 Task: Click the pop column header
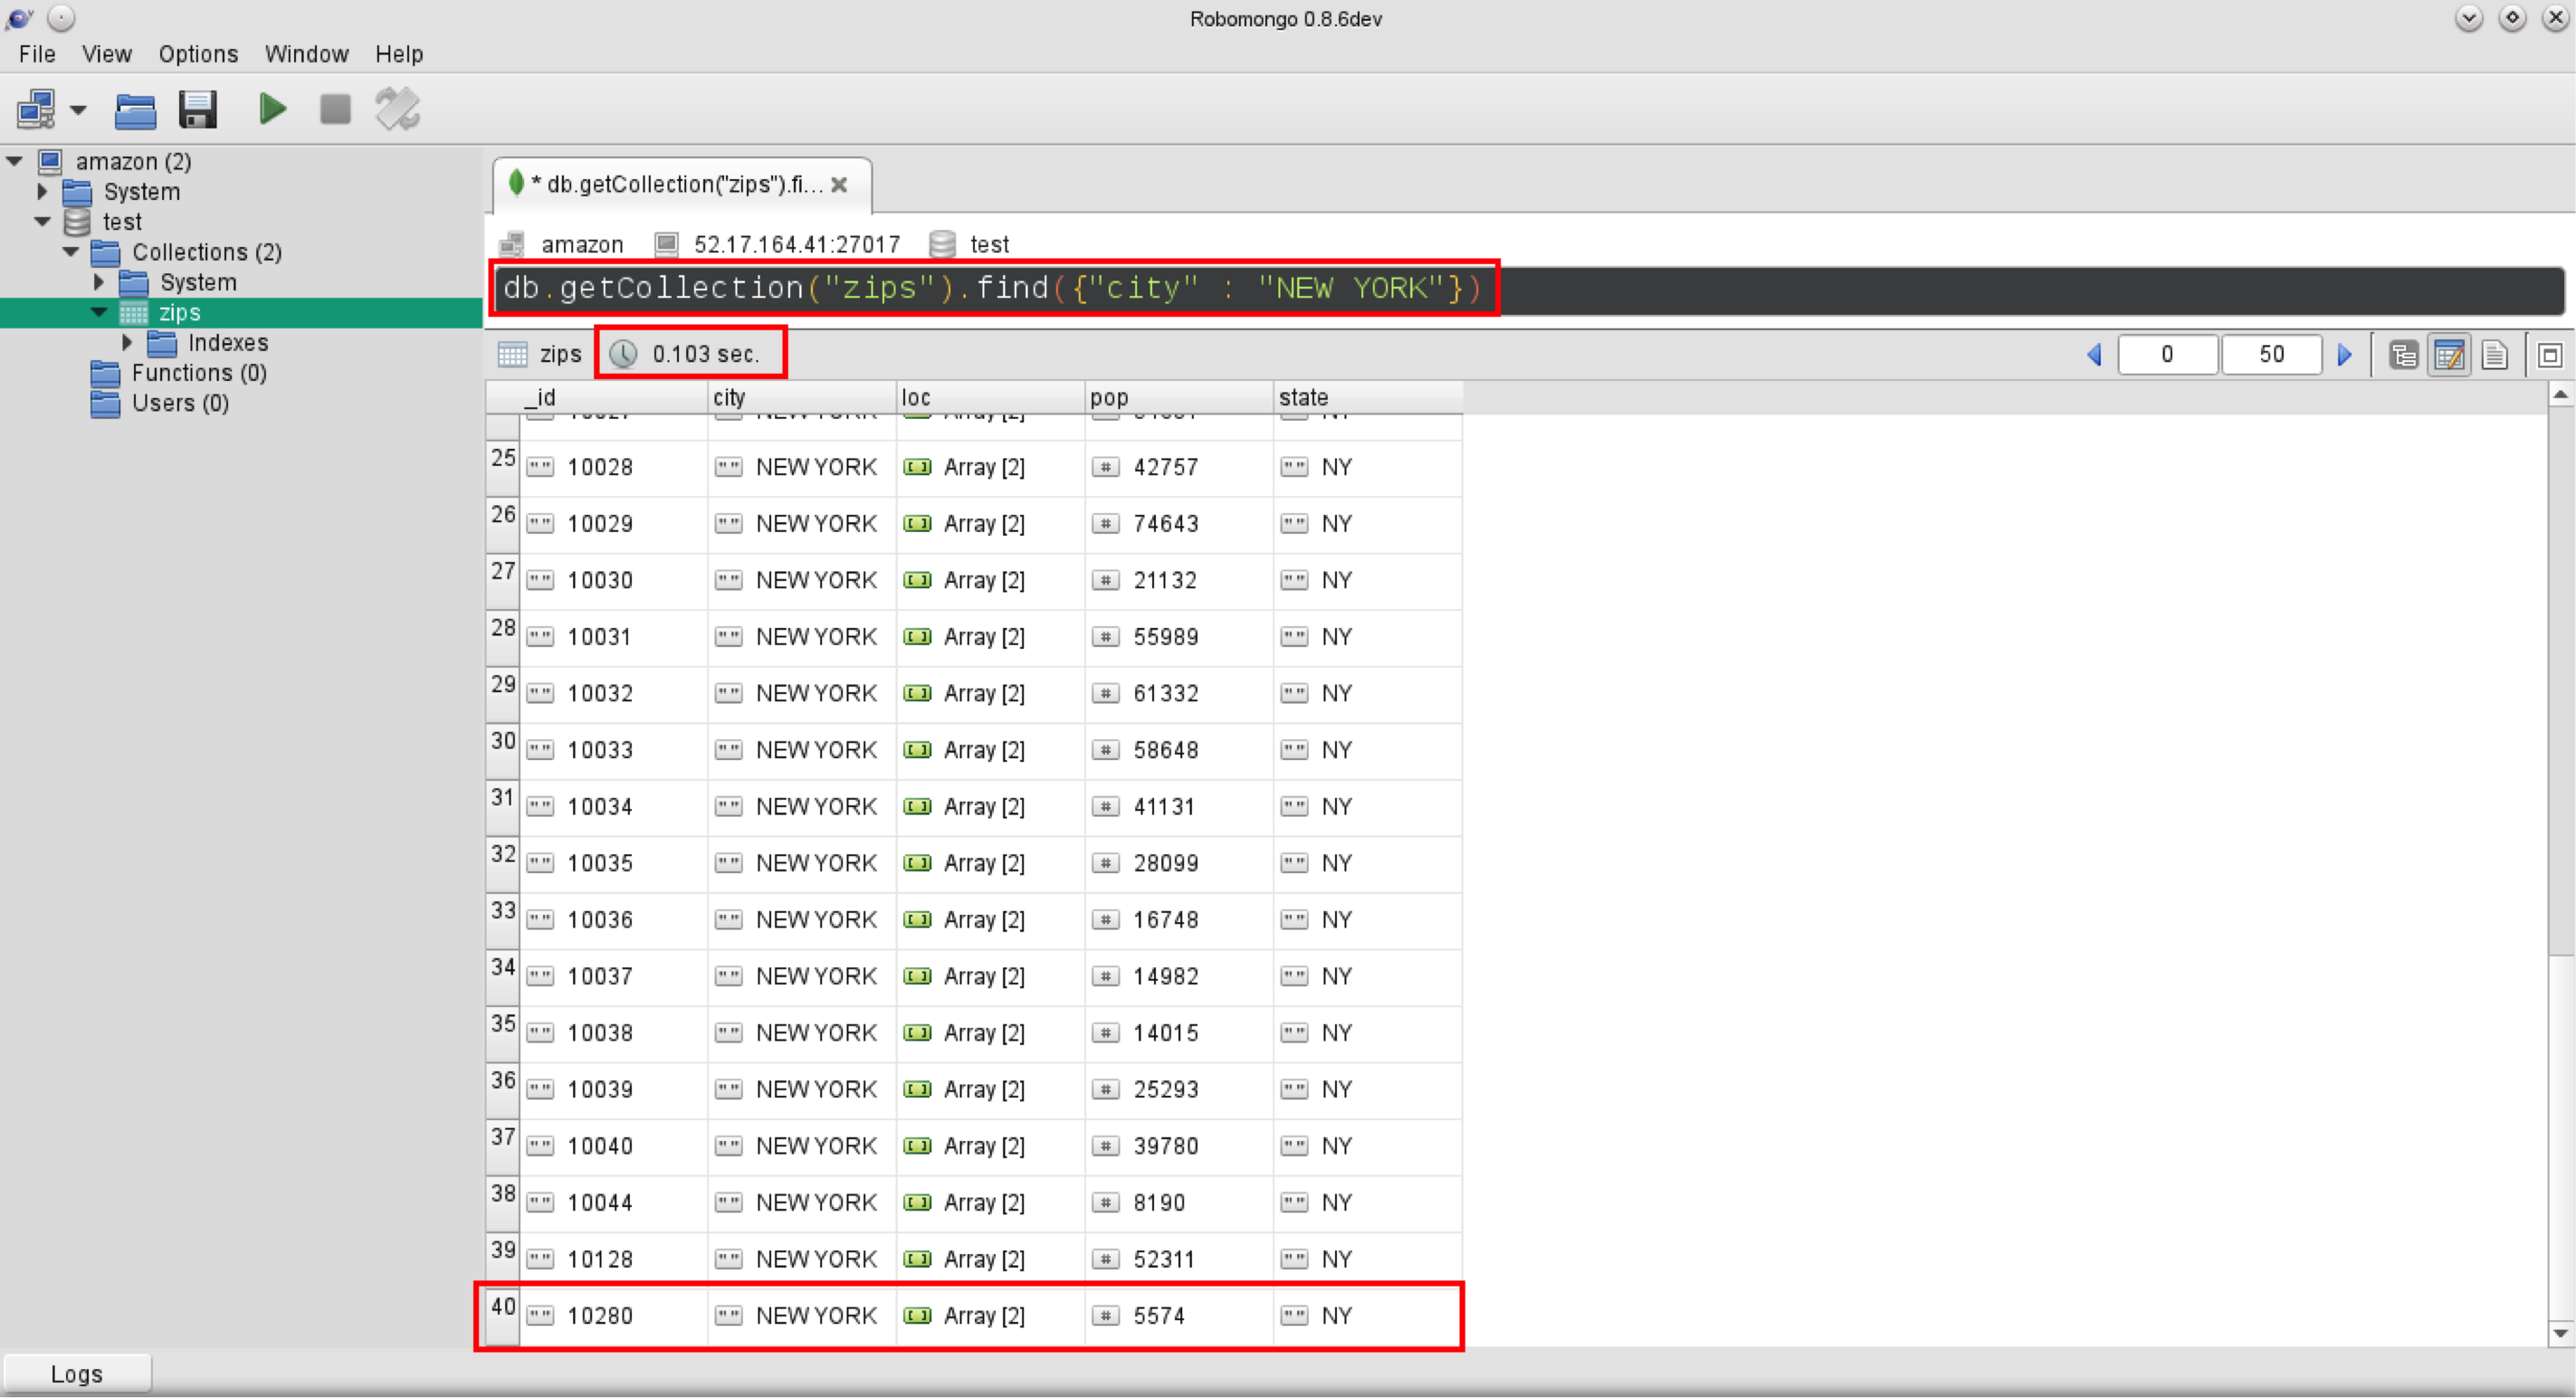point(1178,398)
